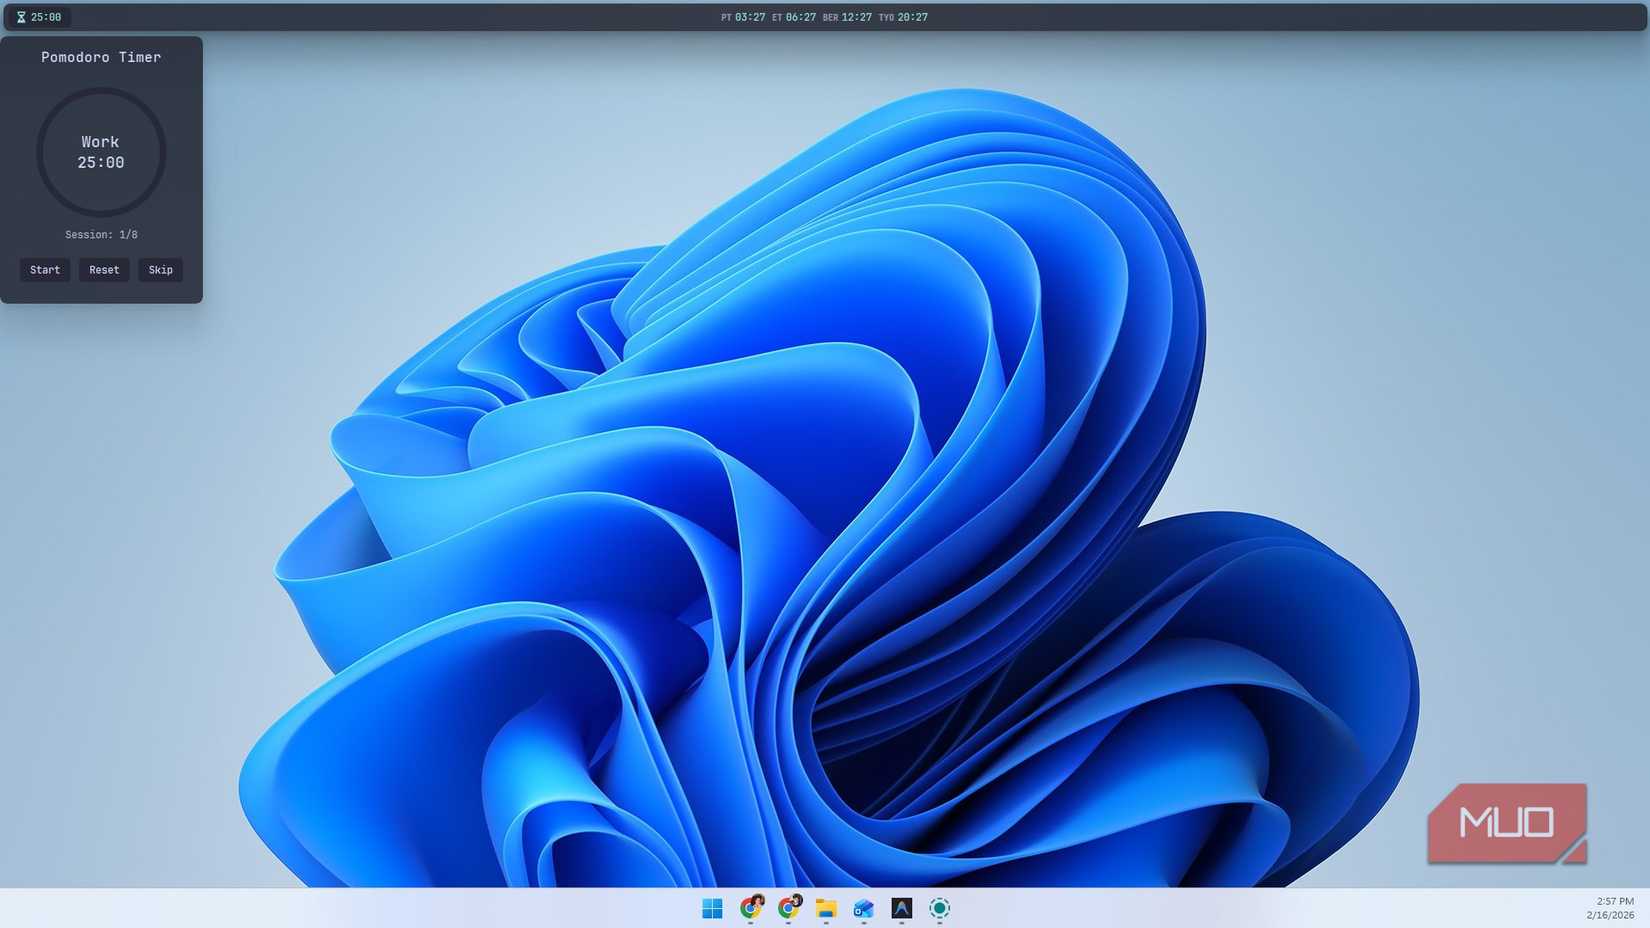Open Outlook from the taskbar
The image size is (1650, 928).
tap(864, 908)
